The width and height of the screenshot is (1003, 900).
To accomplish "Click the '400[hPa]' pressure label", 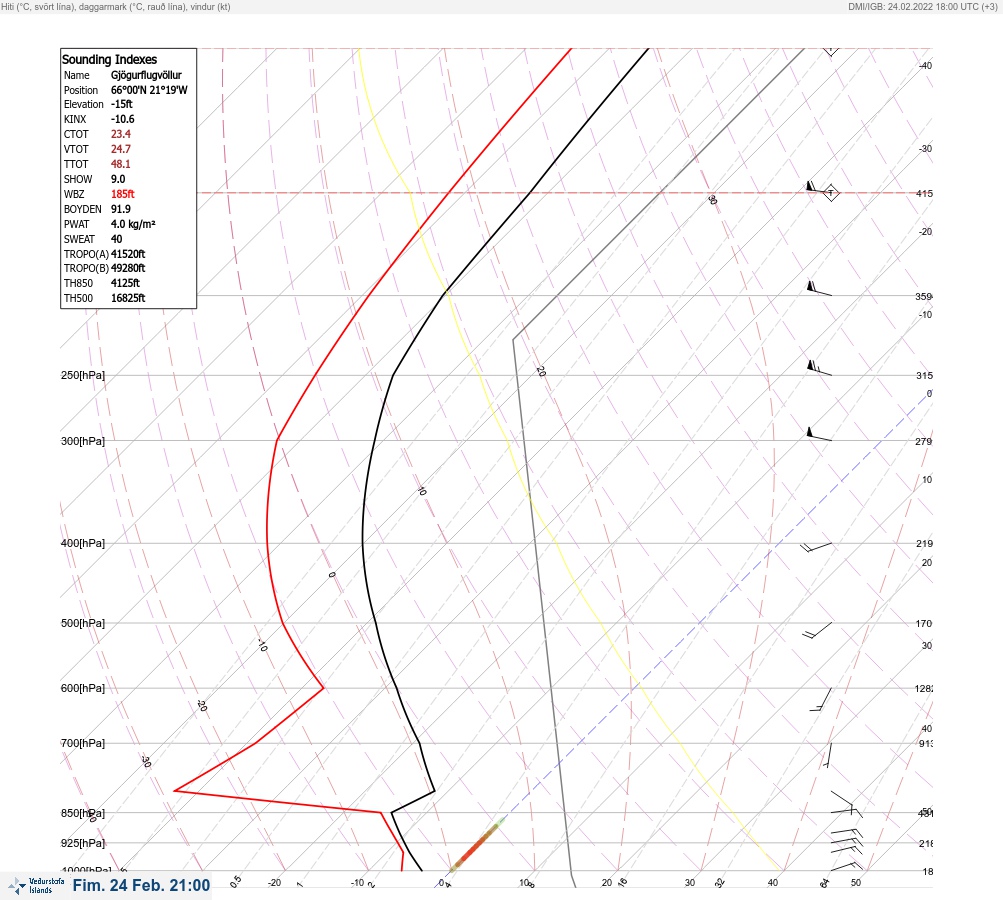I will tap(83, 543).
